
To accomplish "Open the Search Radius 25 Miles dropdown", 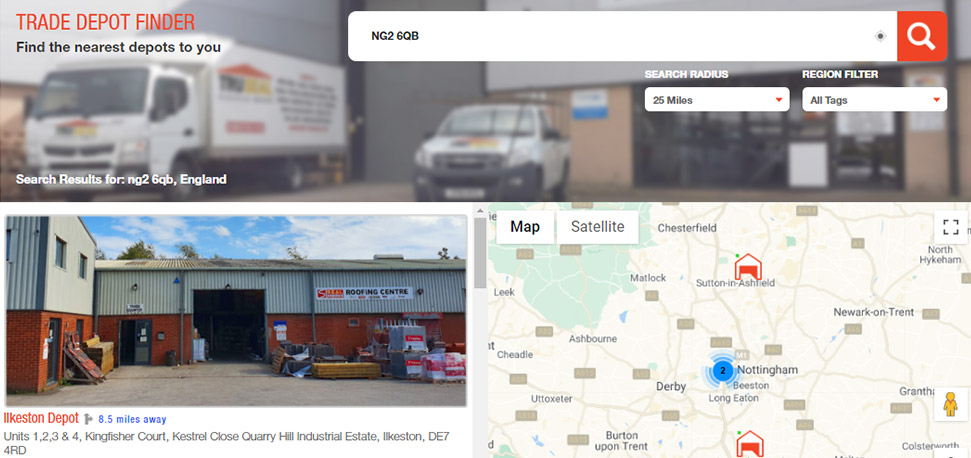I will coord(717,100).
